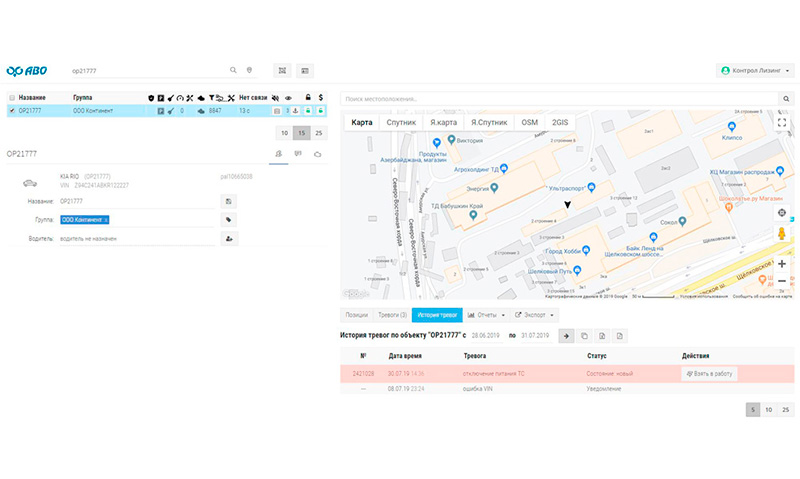Screen dimensions: 800x479
Task: Click the отключение питания ТС alarm text
Action: (x=493, y=374)
